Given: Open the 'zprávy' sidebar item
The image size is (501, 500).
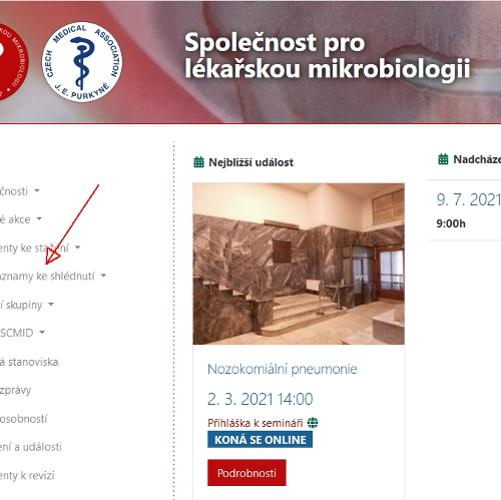Looking at the screenshot, I should click(x=15, y=390).
